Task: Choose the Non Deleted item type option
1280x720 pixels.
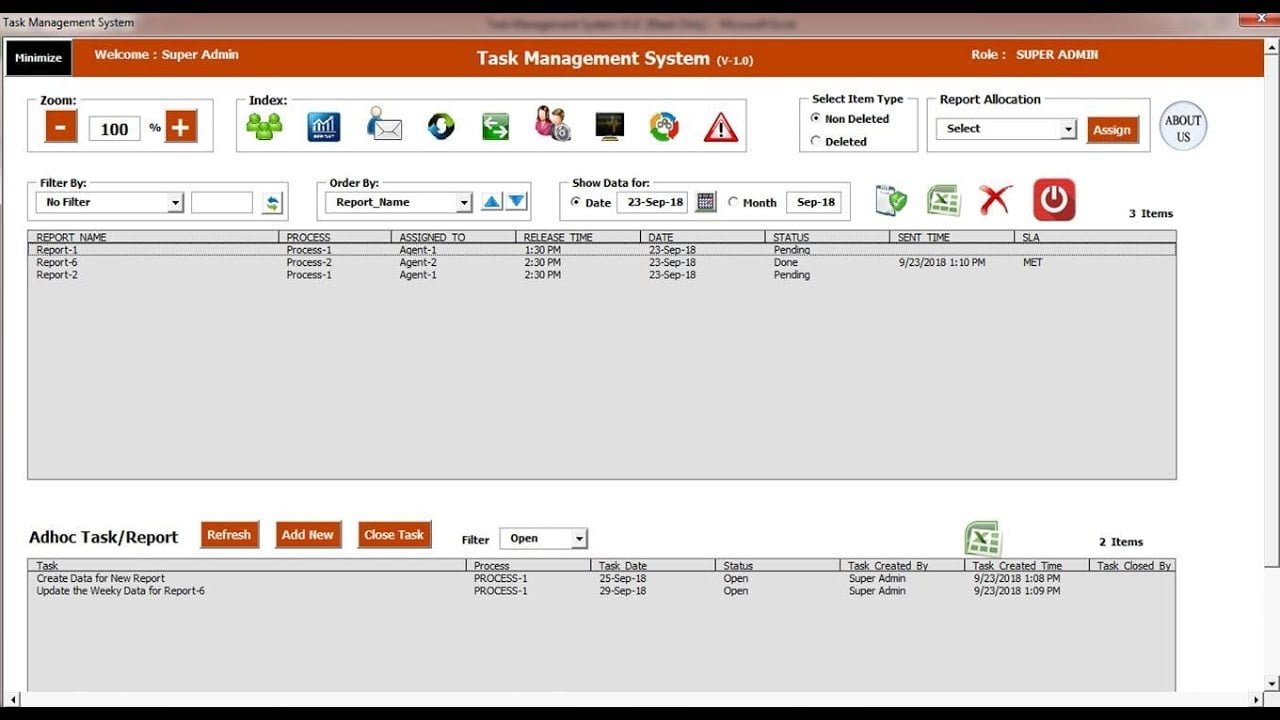Action: [816, 119]
